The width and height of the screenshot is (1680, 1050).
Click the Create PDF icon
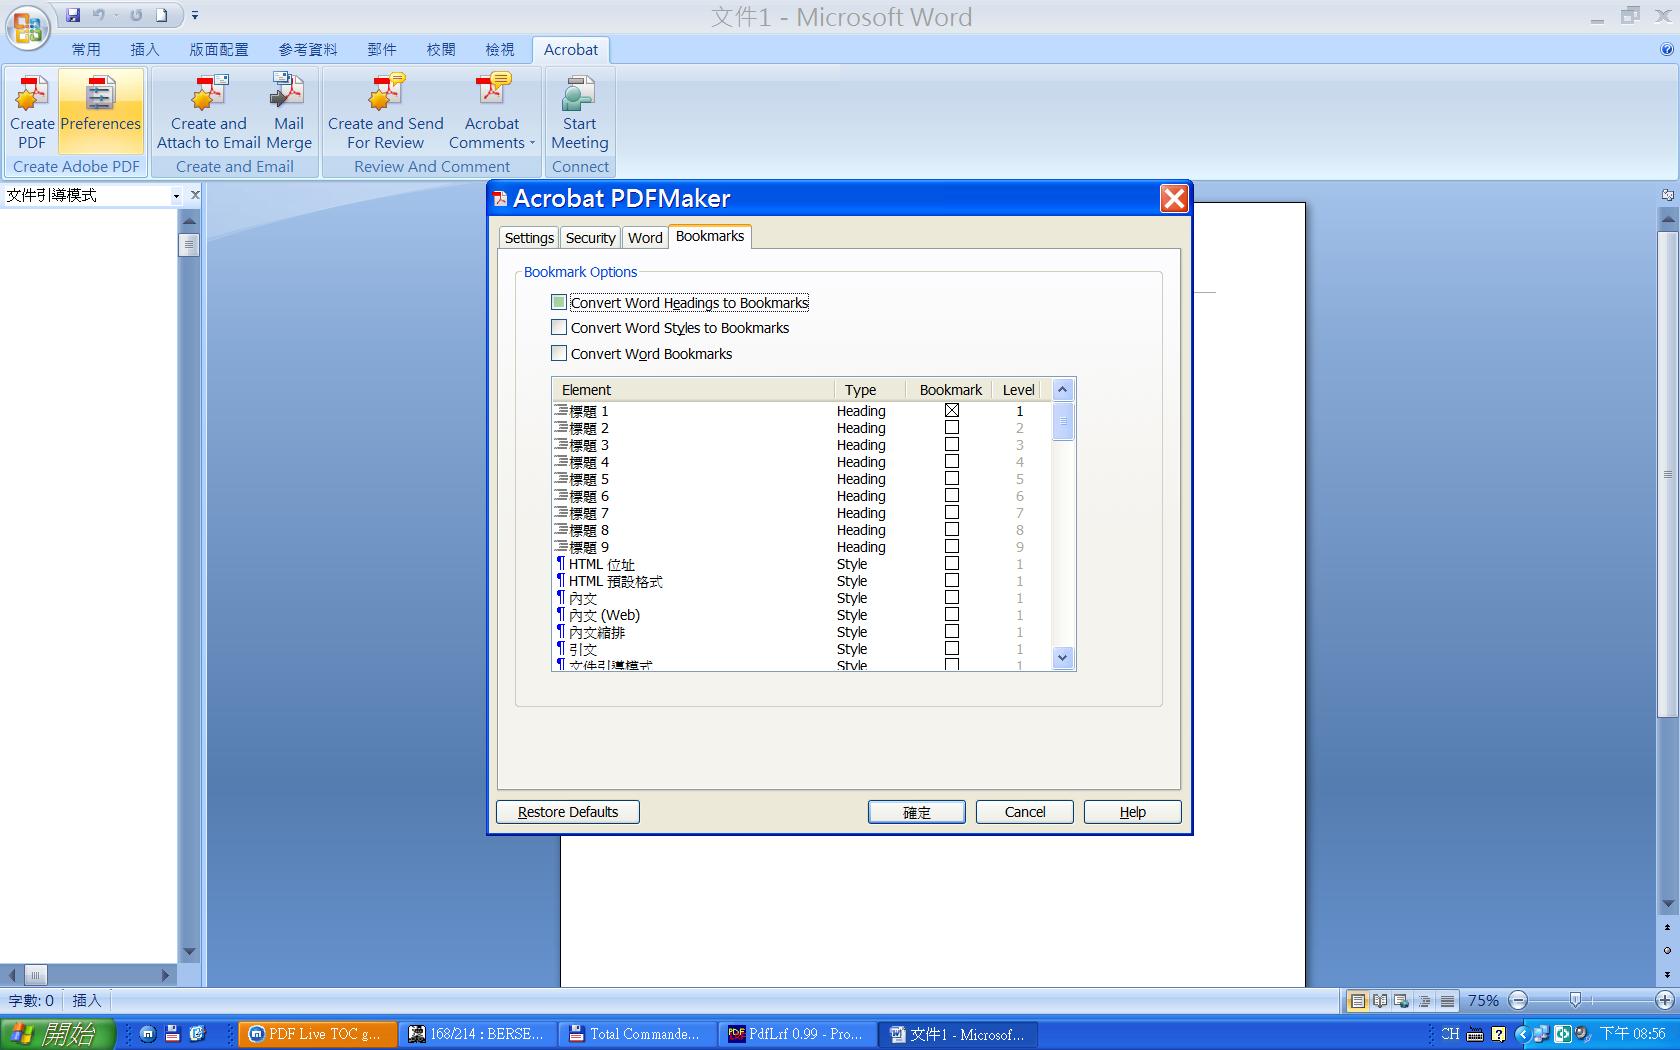point(32,112)
